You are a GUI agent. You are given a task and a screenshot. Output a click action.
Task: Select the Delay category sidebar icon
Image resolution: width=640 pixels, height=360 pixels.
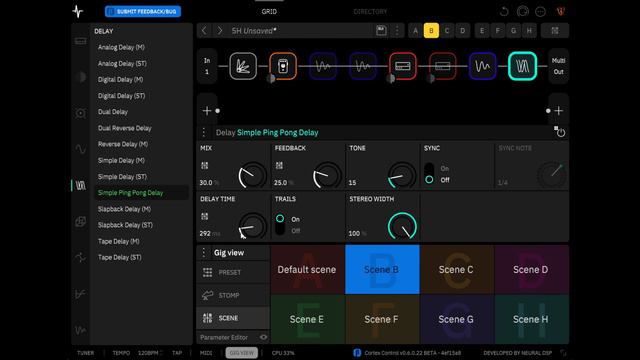coord(80,186)
